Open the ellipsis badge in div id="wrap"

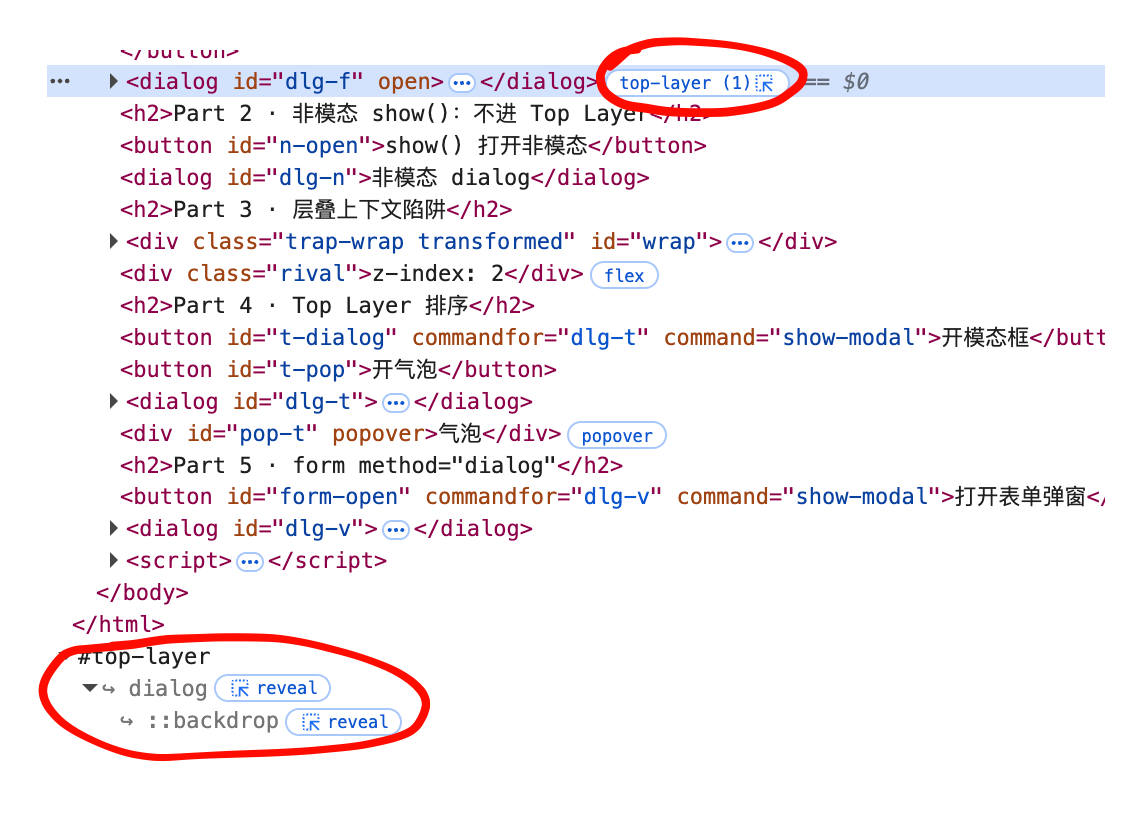point(740,243)
